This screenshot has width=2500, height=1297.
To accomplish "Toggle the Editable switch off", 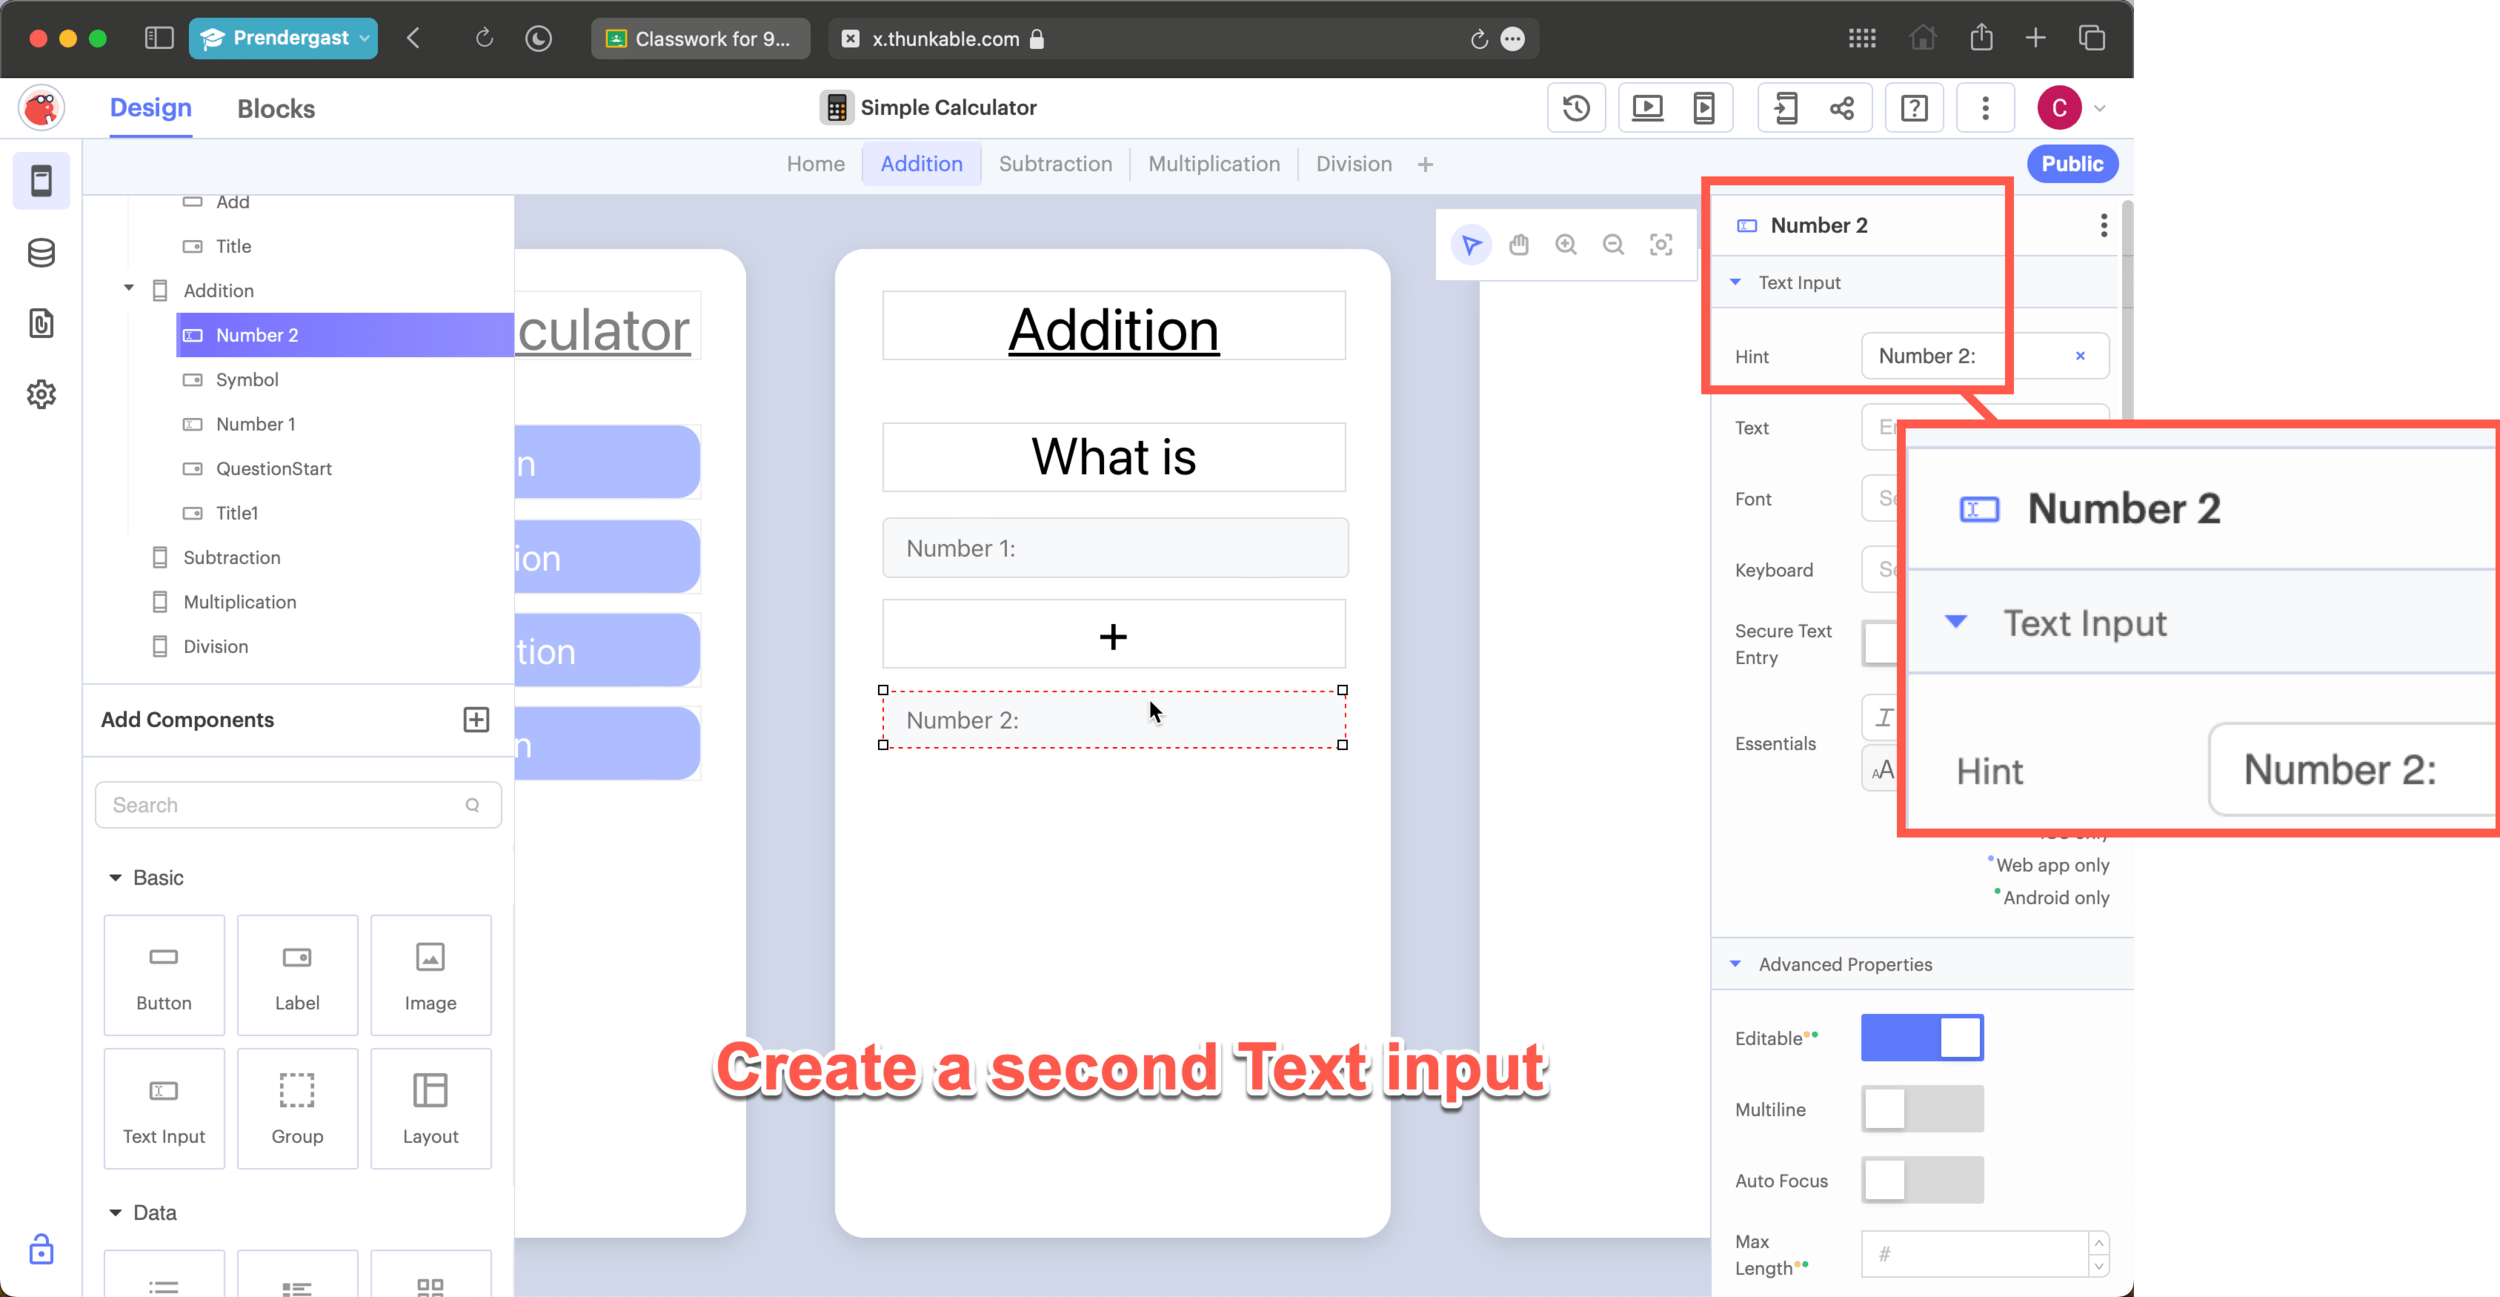I will (1921, 1038).
